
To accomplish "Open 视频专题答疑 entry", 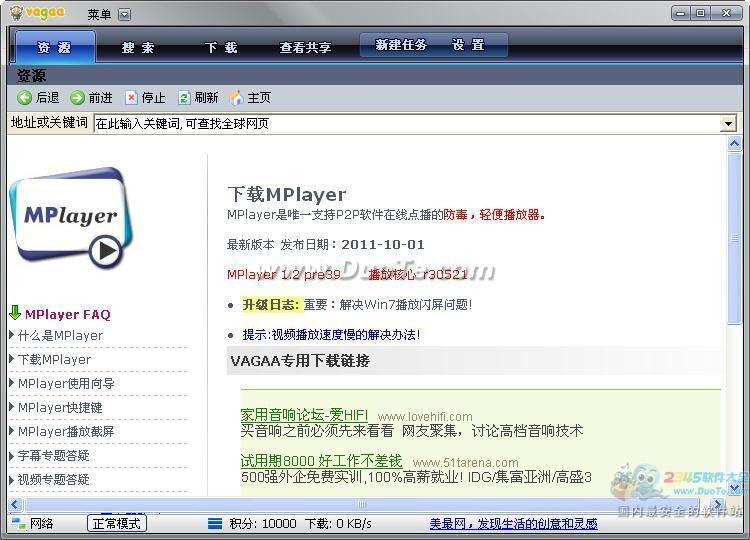I will click(54, 479).
